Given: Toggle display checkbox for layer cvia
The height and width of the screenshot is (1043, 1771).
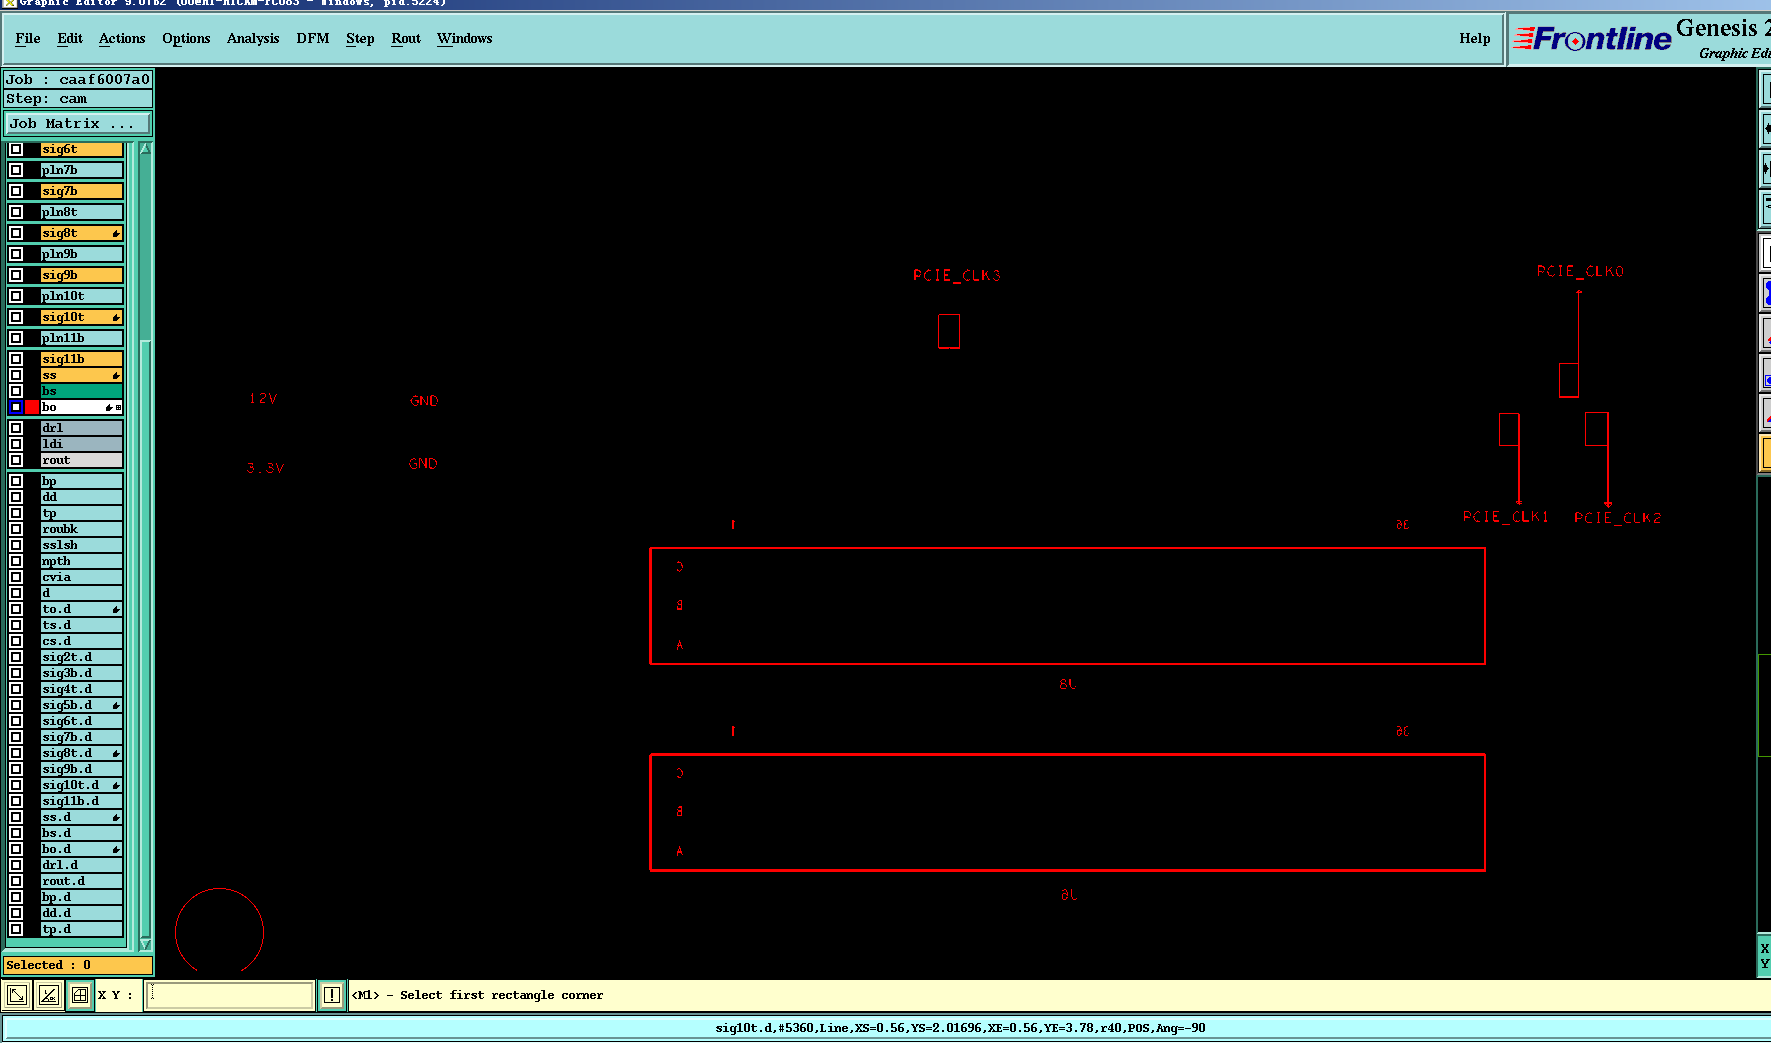Looking at the screenshot, I should (16, 578).
